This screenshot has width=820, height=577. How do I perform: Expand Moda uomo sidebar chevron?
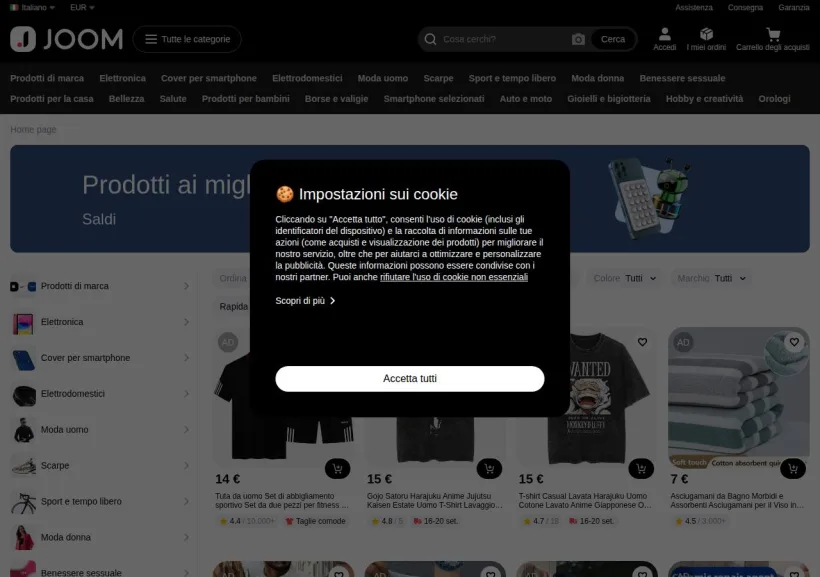186,429
